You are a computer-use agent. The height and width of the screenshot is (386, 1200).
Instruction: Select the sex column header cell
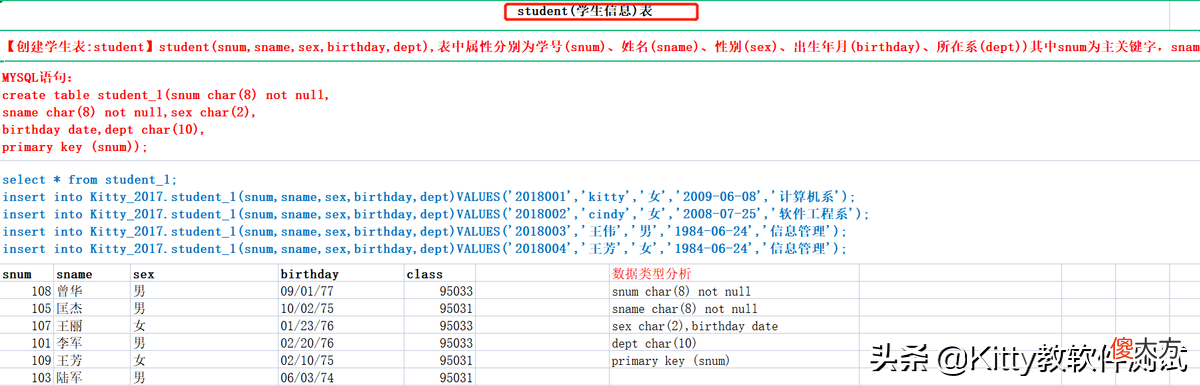click(204, 273)
